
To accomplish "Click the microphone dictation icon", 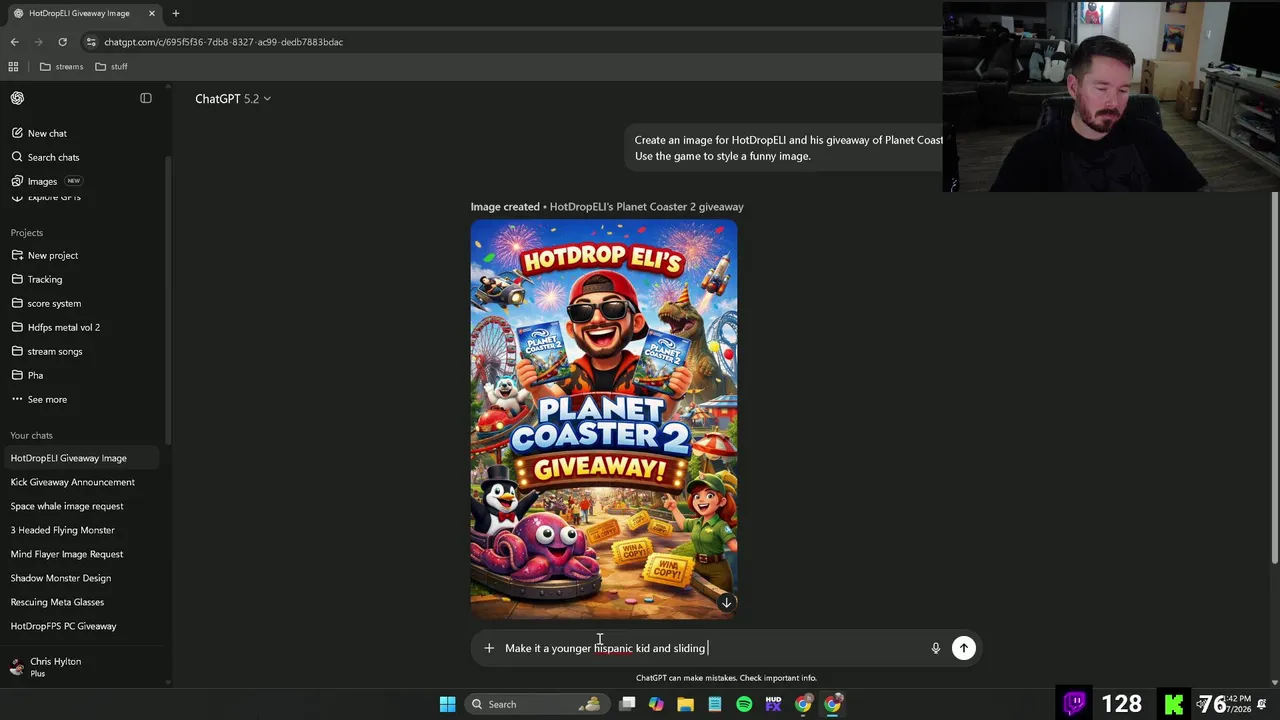I will point(936,648).
